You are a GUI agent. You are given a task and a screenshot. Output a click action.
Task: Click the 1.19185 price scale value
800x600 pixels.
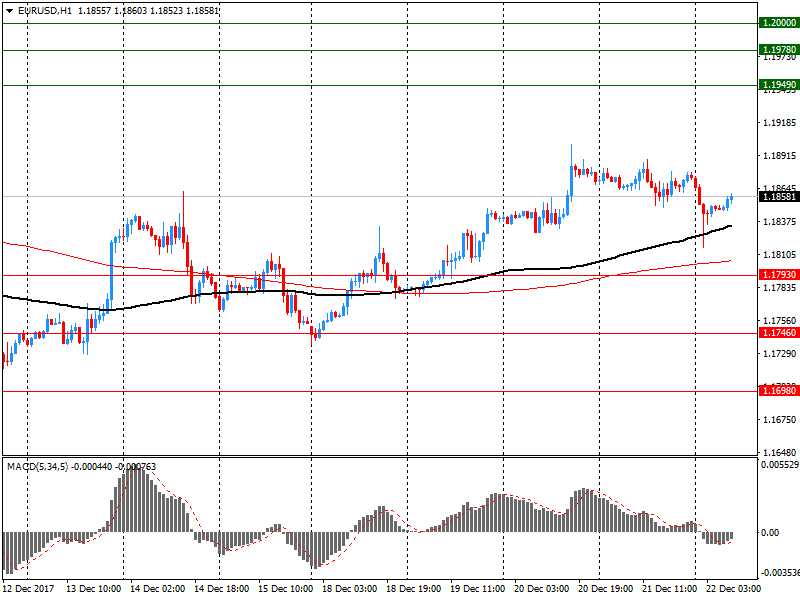[779, 122]
